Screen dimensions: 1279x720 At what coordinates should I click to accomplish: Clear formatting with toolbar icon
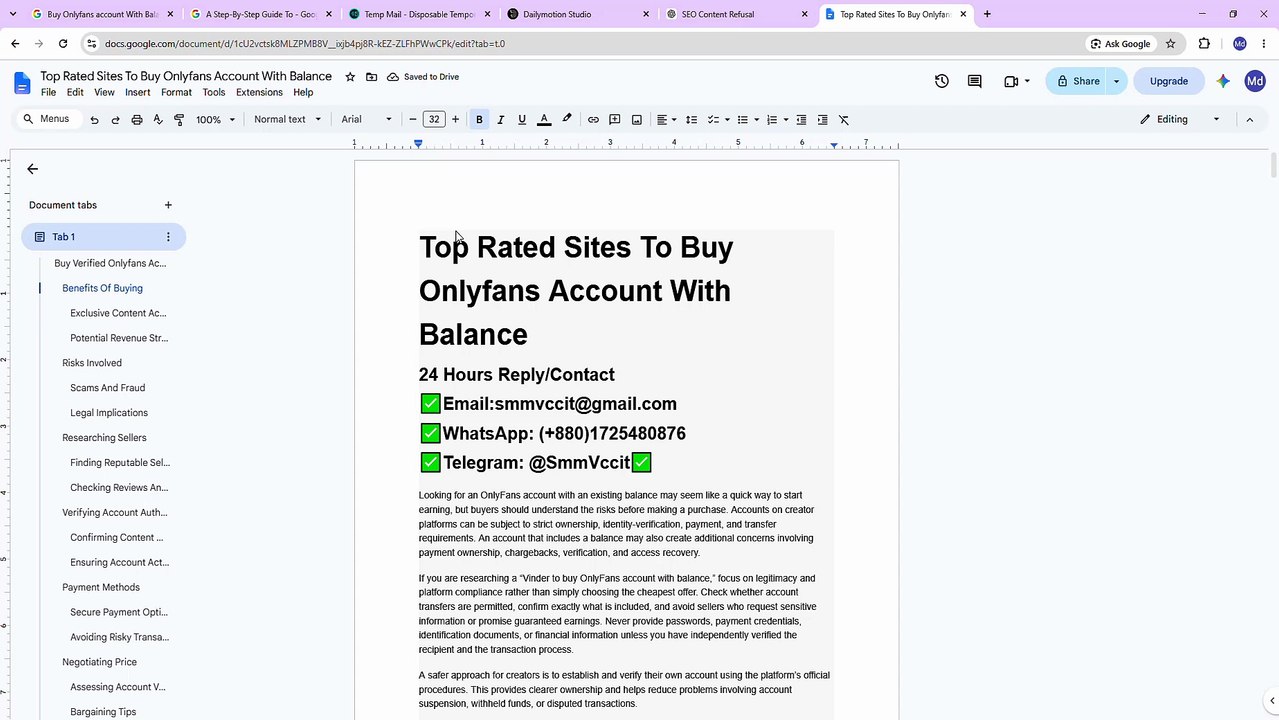pyautogui.click(x=844, y=120)
